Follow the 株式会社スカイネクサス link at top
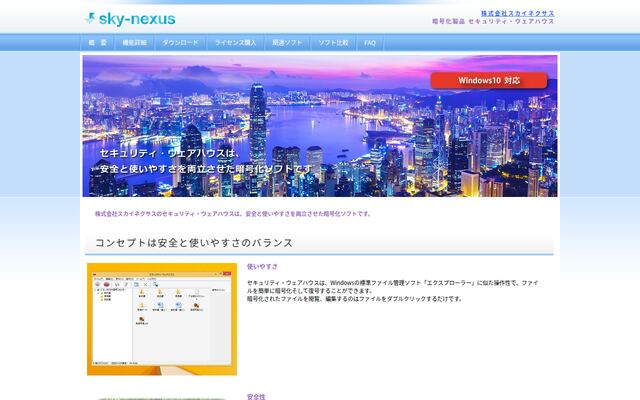Viewport: 640px width, 400px height. pos(518,13)
